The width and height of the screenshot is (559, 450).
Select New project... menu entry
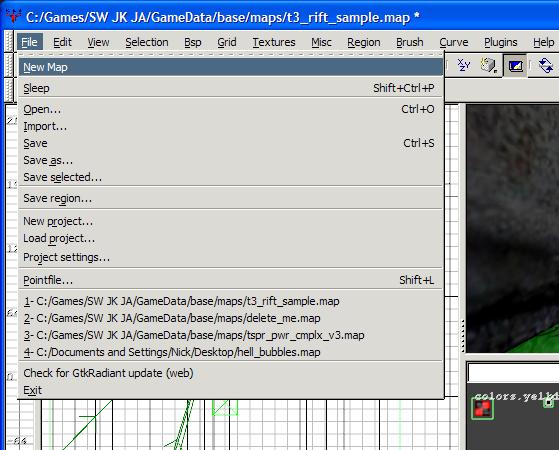[231, 221]
